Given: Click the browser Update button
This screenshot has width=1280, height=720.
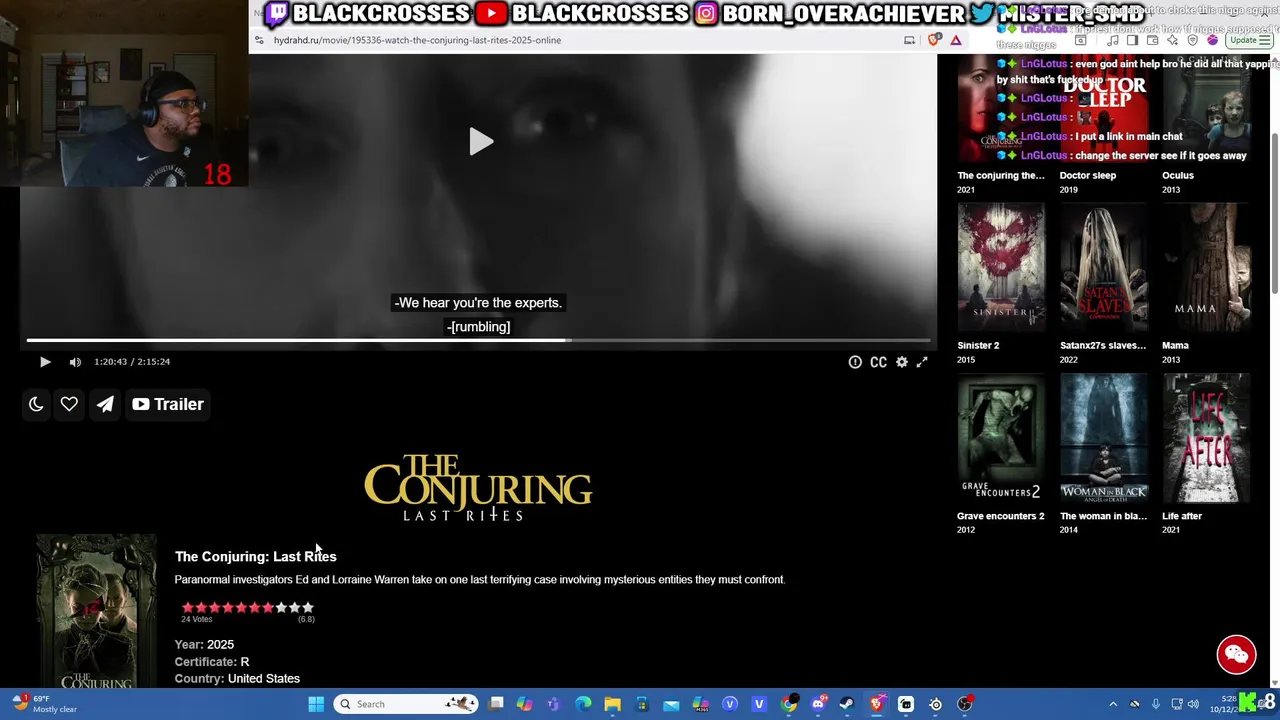Looking at the screenshot, I should [1251, 40].
